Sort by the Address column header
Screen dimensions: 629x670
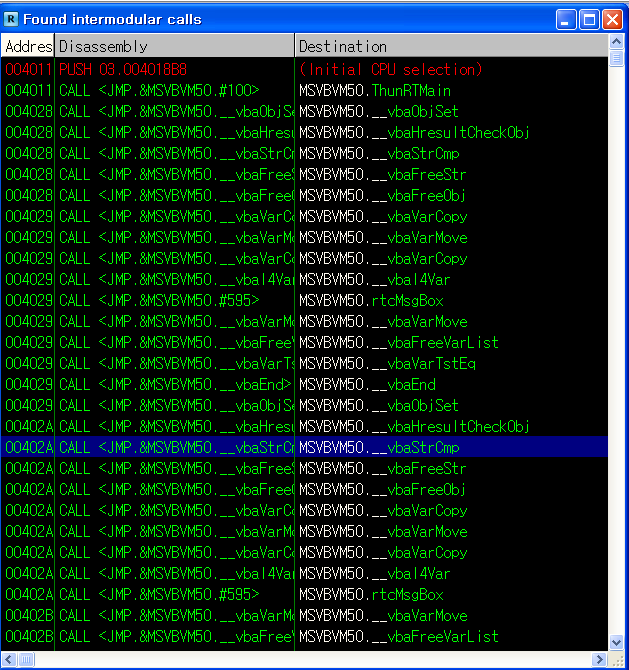pyautogui.click(x=28, y=46)
